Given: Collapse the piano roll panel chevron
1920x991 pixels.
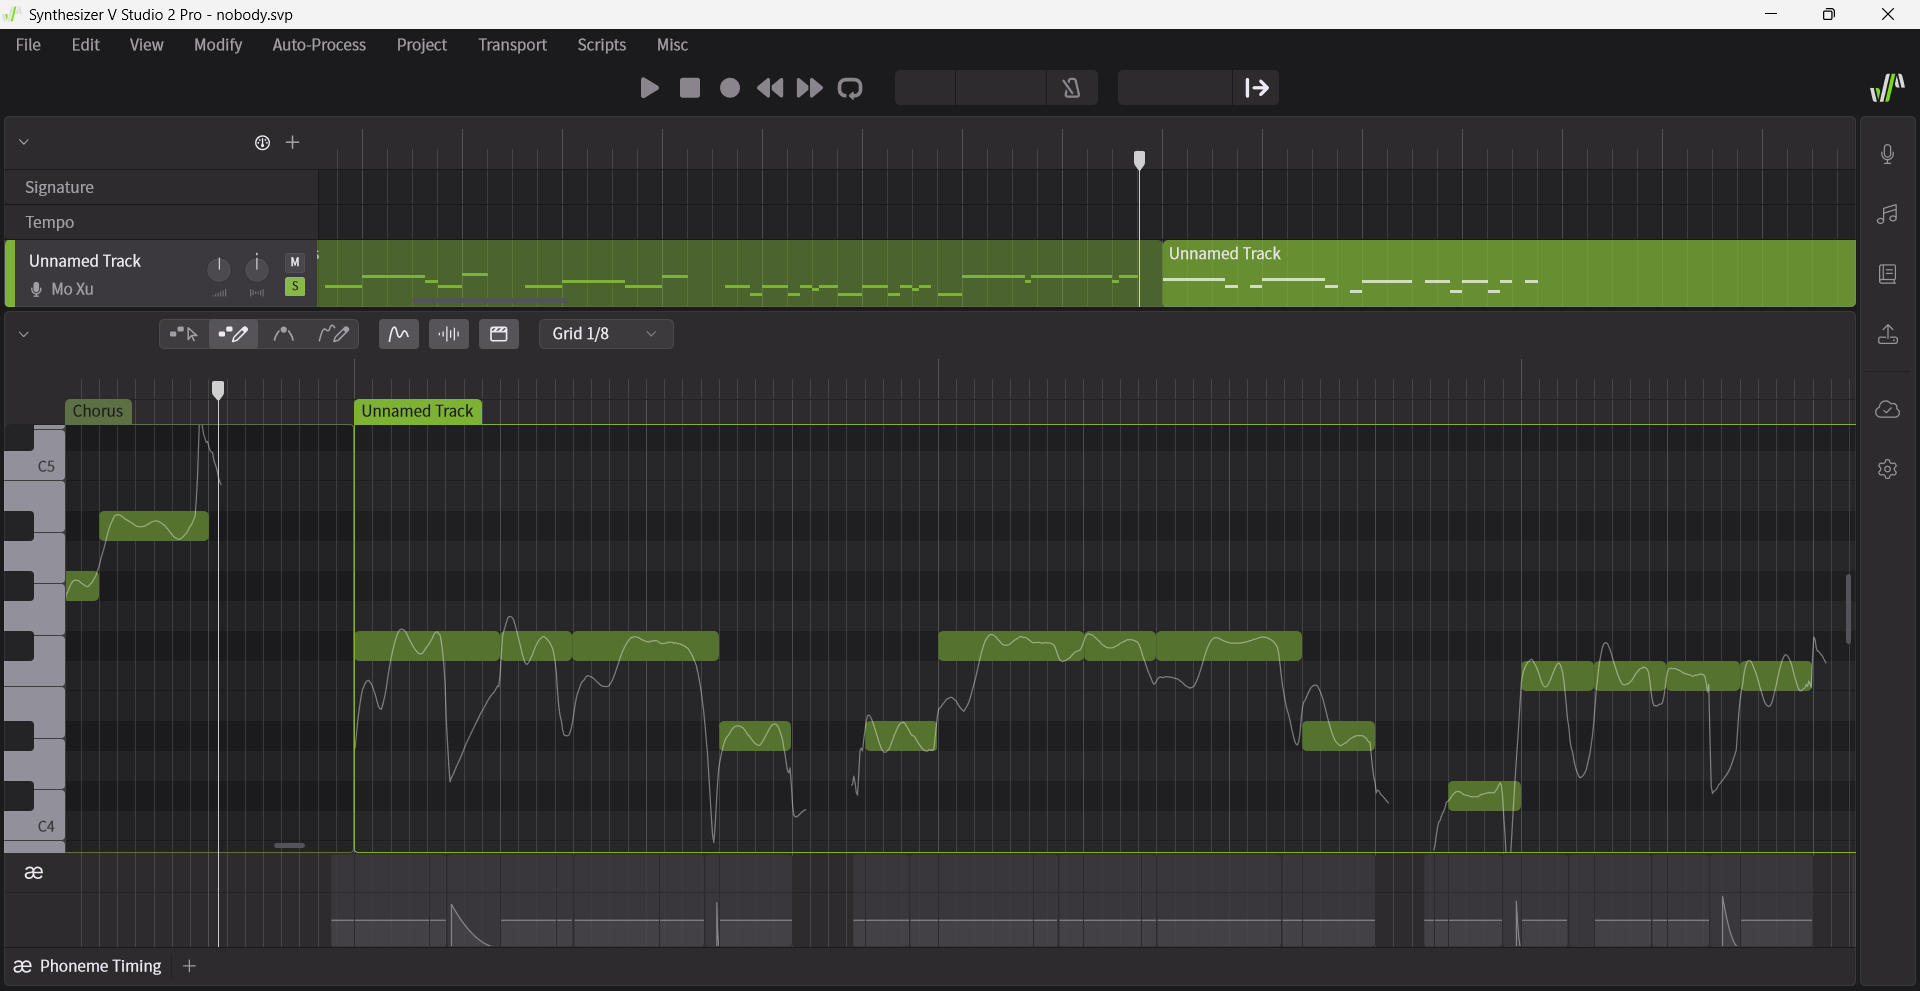Looking at the screenshot, I should point(24,334).
